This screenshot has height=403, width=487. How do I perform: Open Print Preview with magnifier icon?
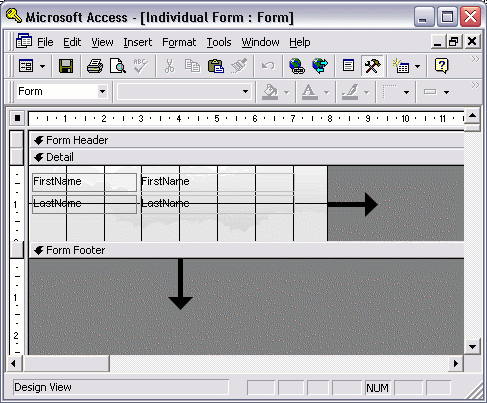(117, 66)
